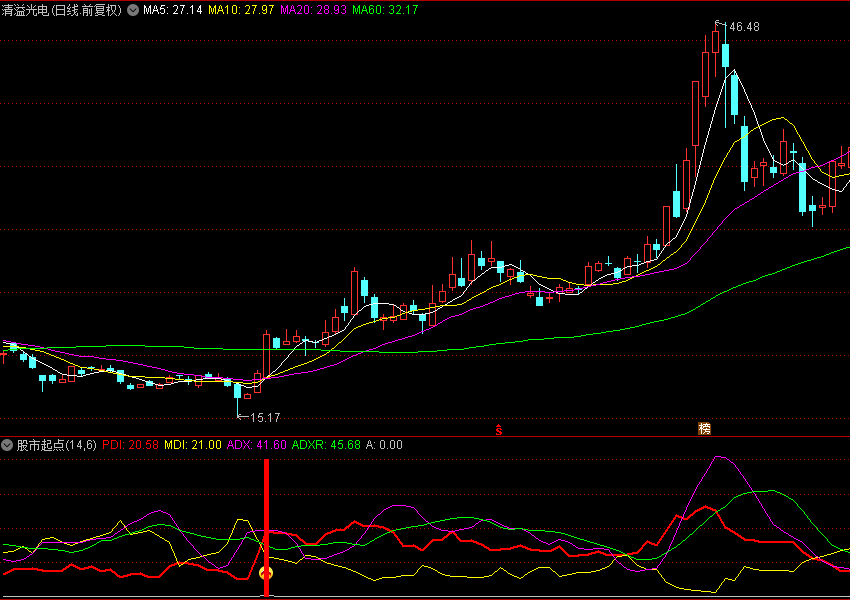
Task: Select the MA20: 28.93 label
Action: (313, 10)
